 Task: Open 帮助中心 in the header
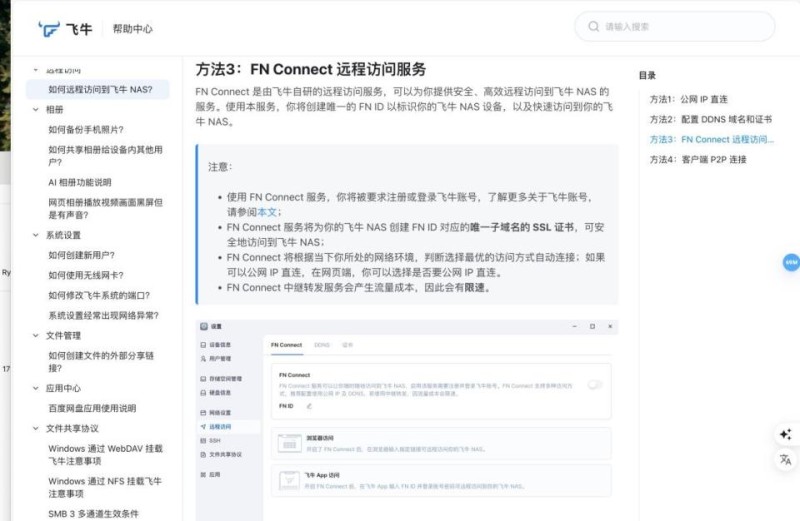tap(133, 29)
